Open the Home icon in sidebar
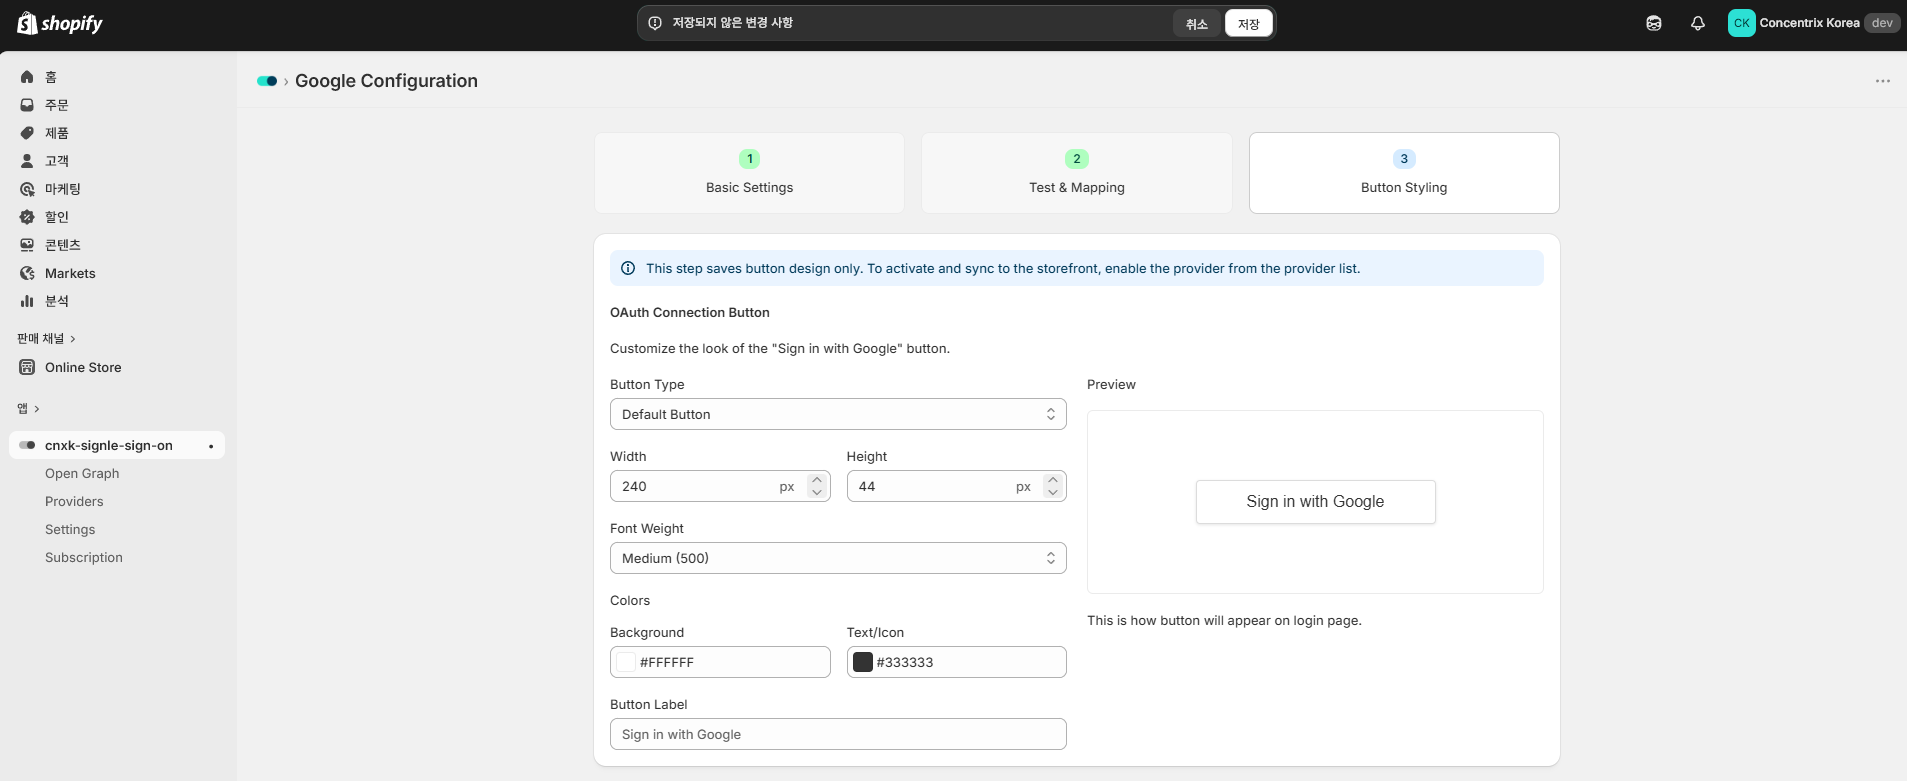This screenshot has height=781, width=1907. (27, 77)
